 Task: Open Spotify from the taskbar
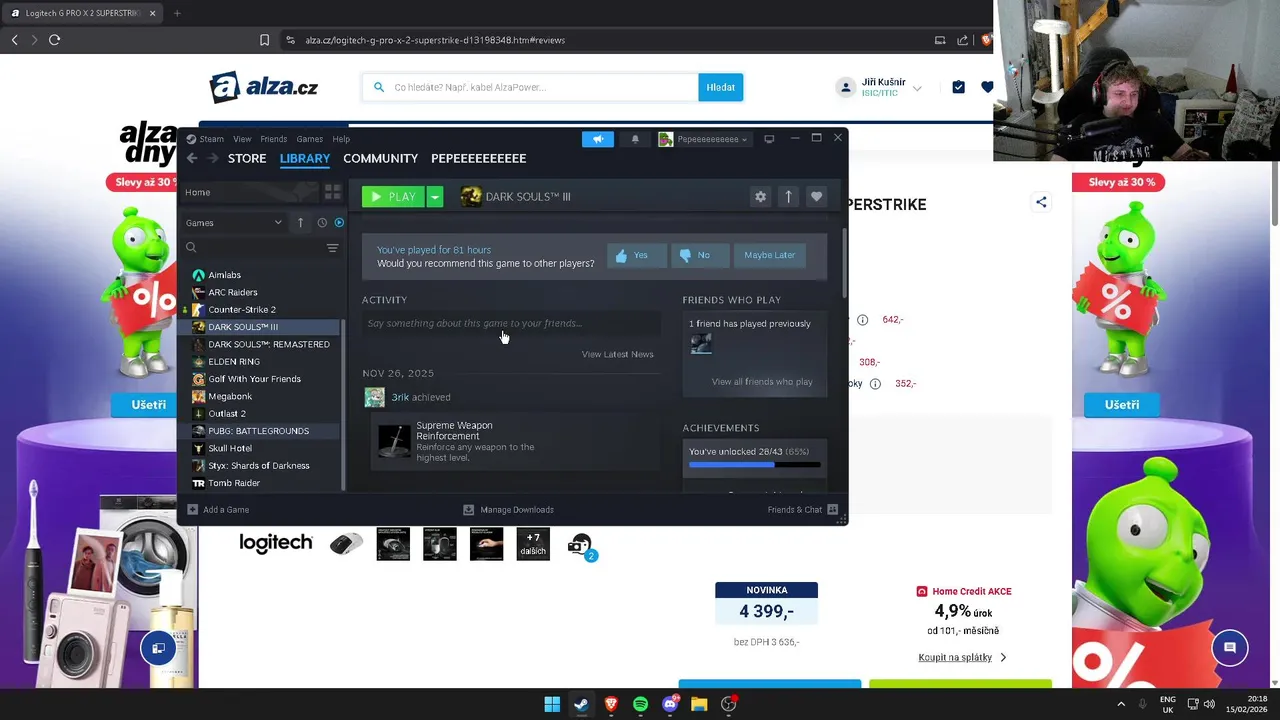(640, 704)
